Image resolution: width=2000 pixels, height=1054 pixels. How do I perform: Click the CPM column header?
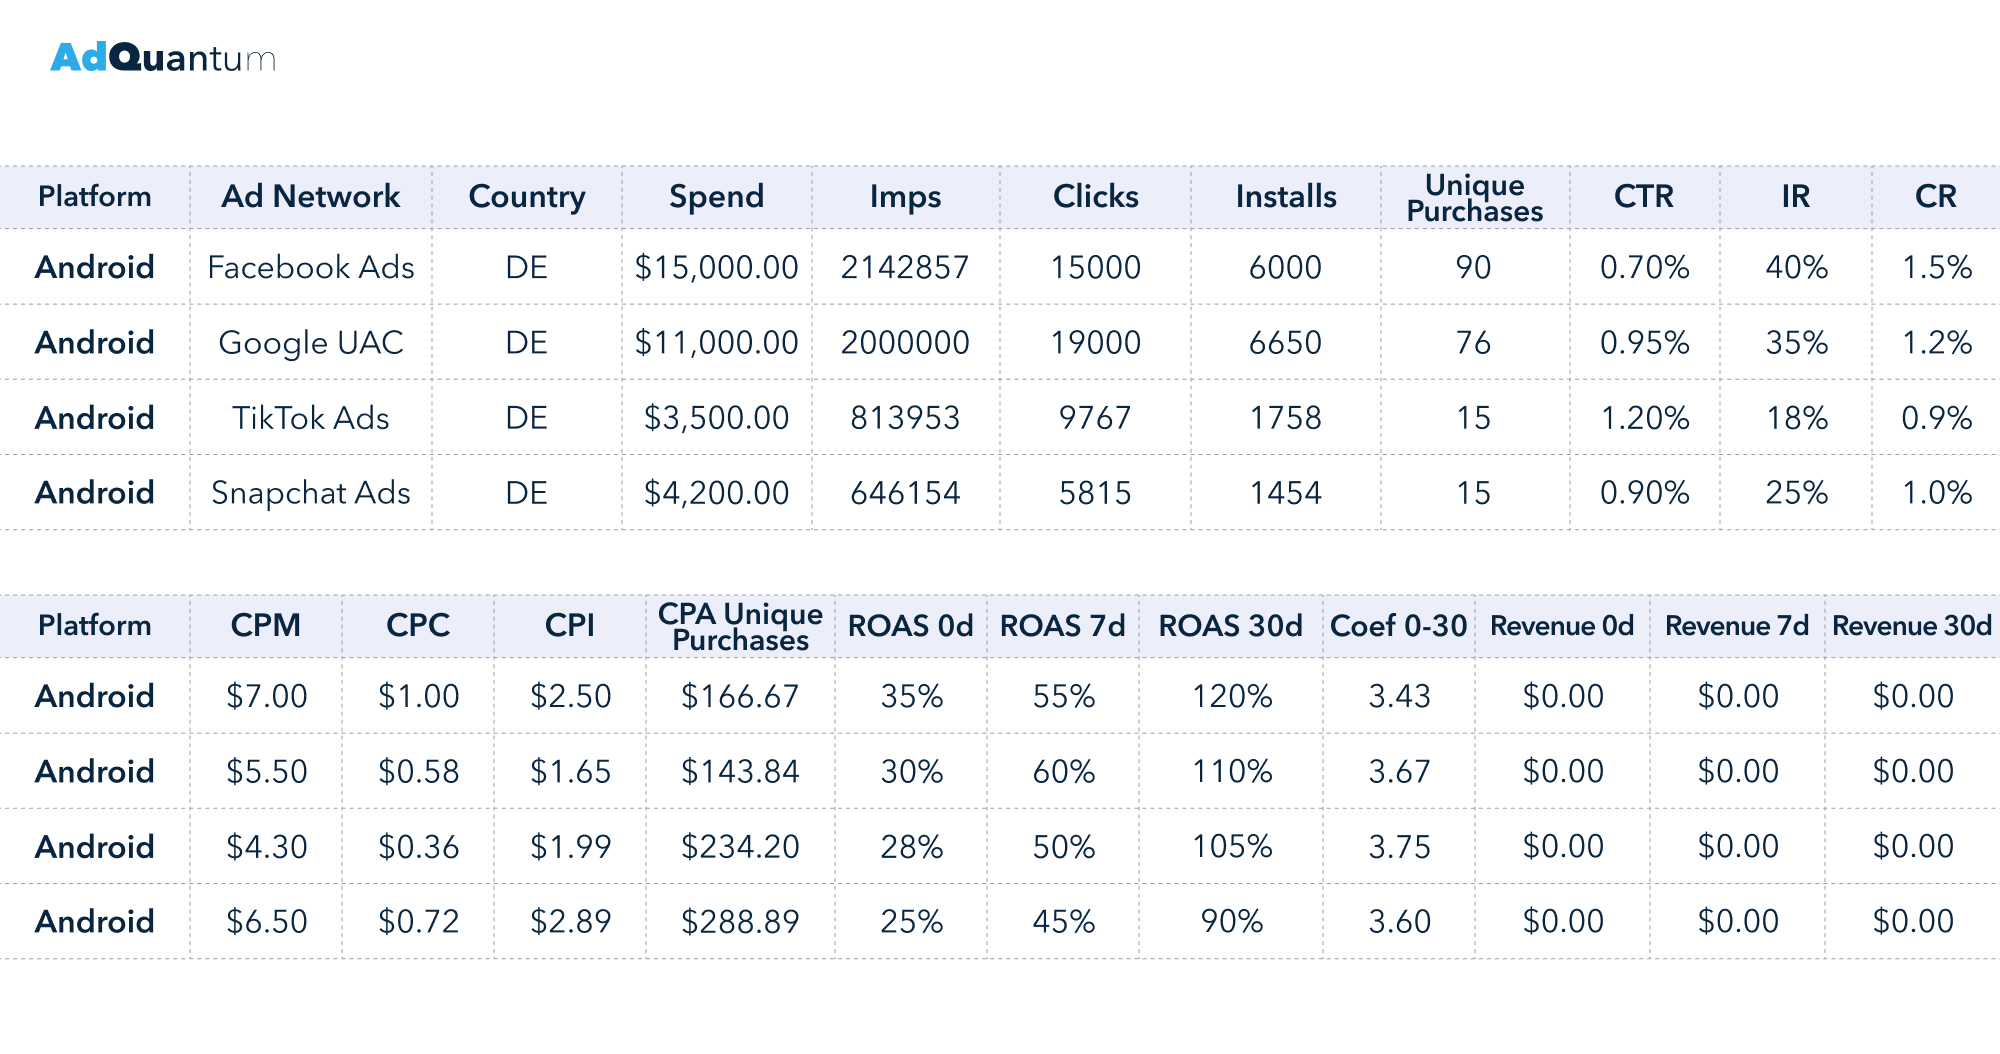[266, 625]
